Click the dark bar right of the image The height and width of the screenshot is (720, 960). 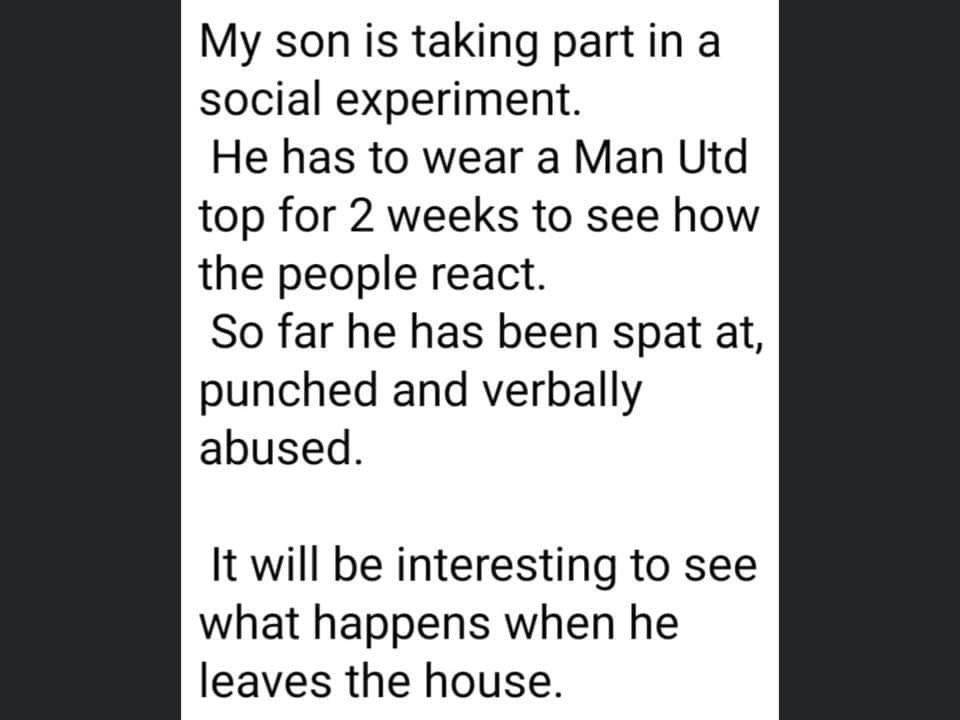[868, 360]
